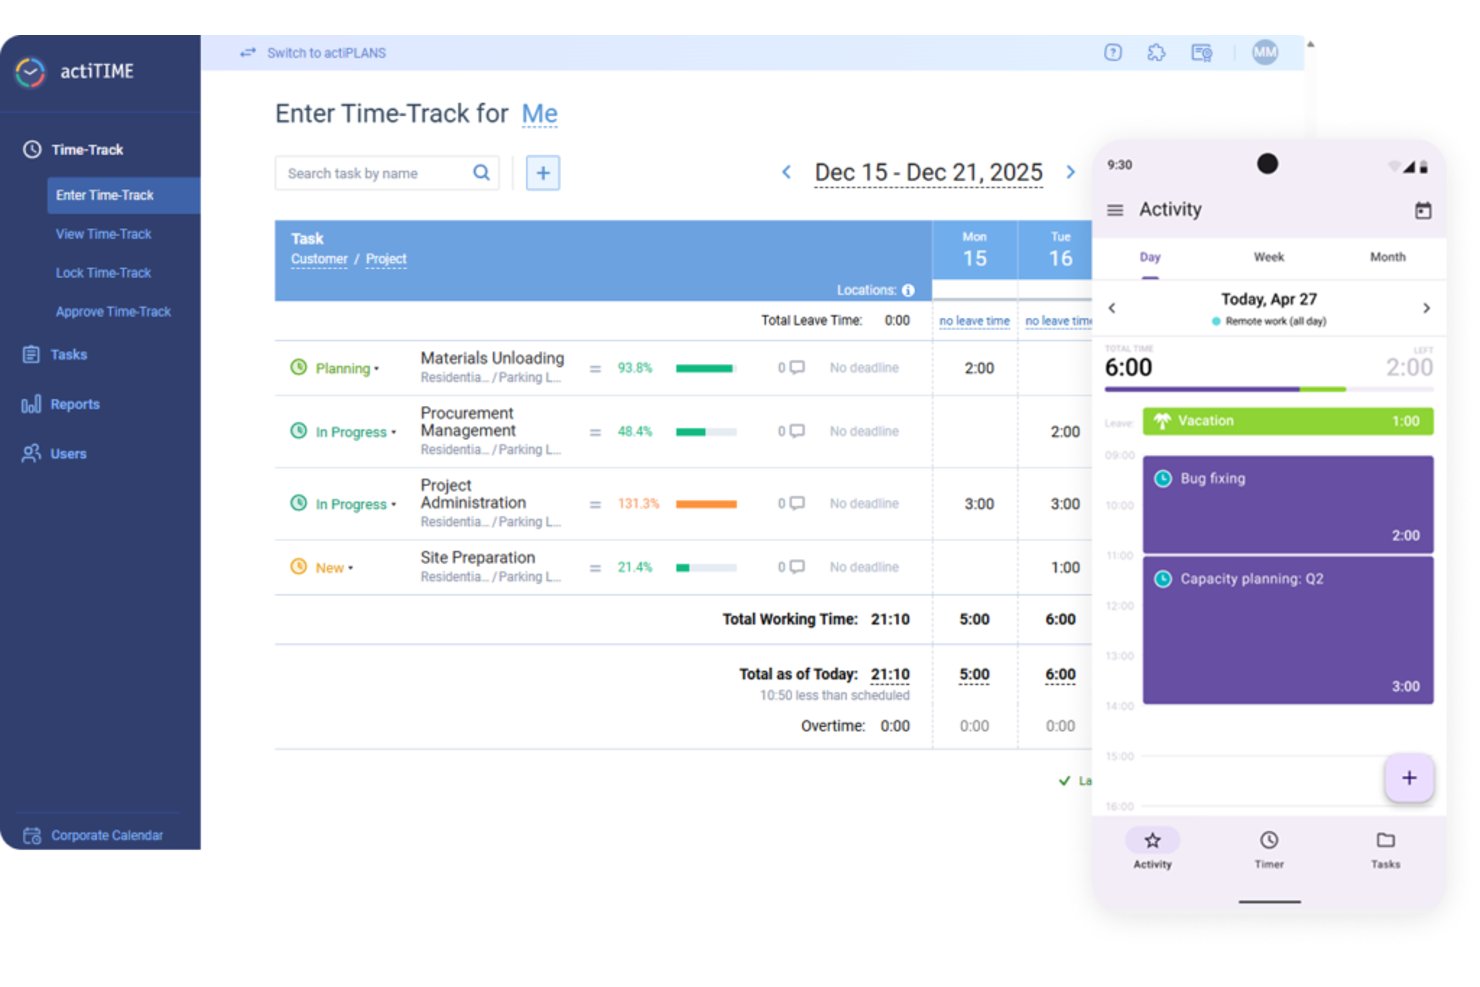Go to next day in mobile app

point(1426,308)
